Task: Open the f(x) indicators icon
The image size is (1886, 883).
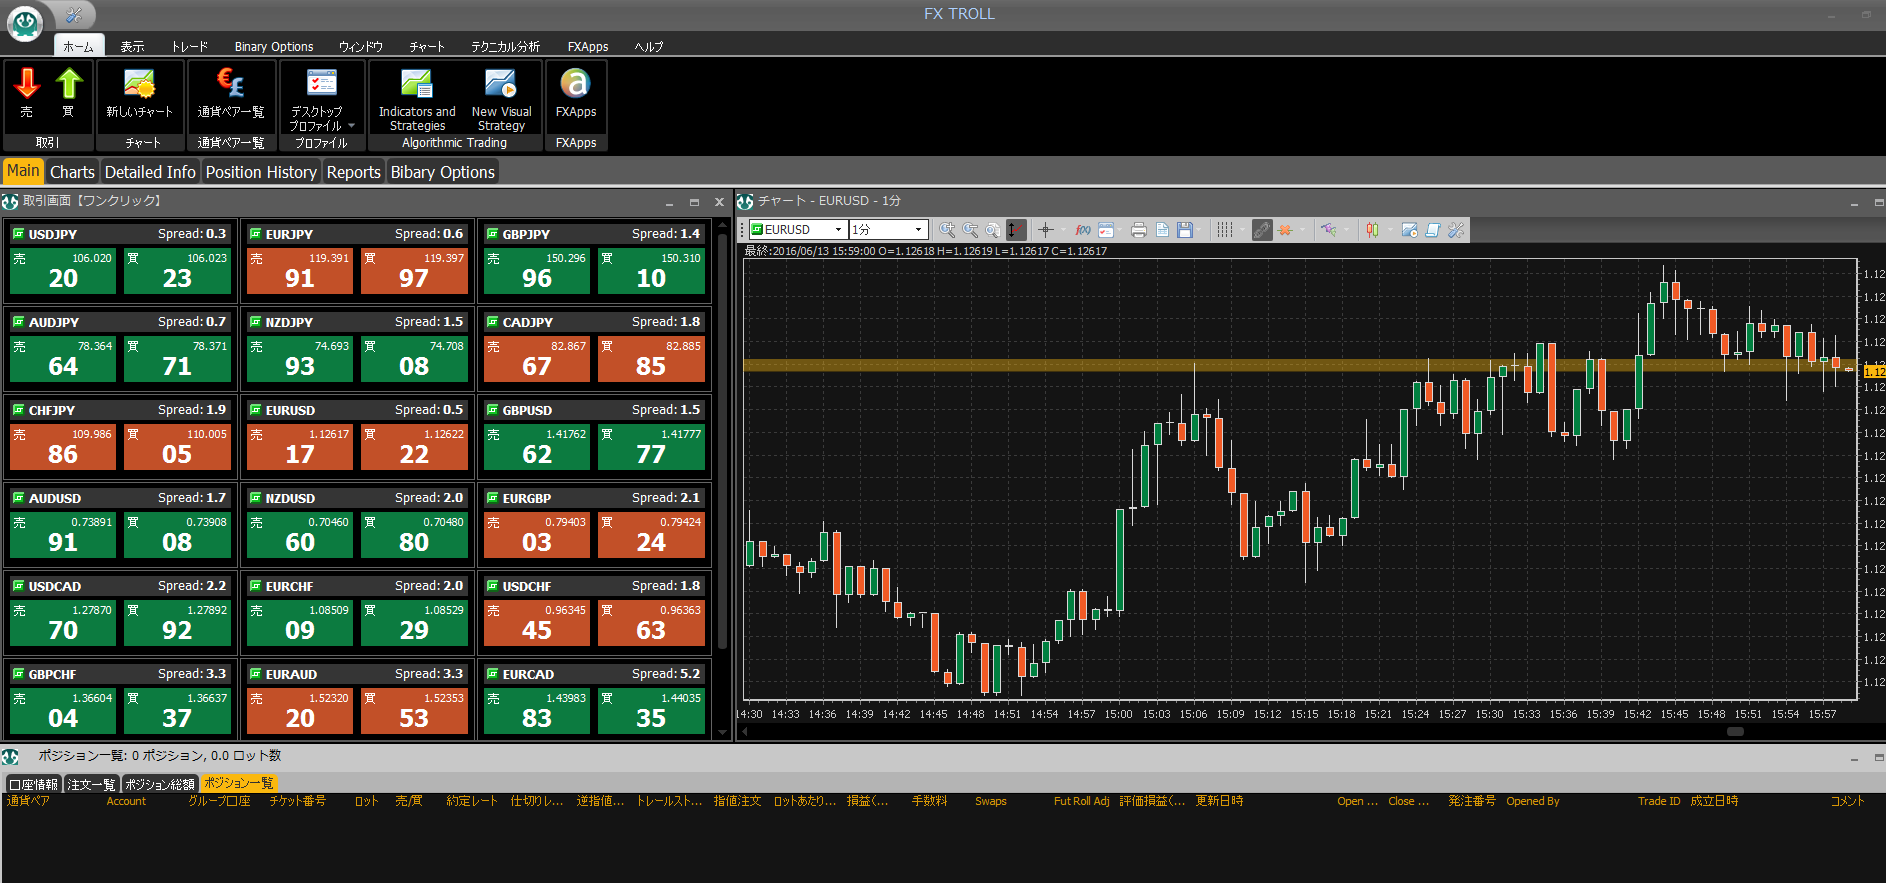Action: pos(1083,230)
